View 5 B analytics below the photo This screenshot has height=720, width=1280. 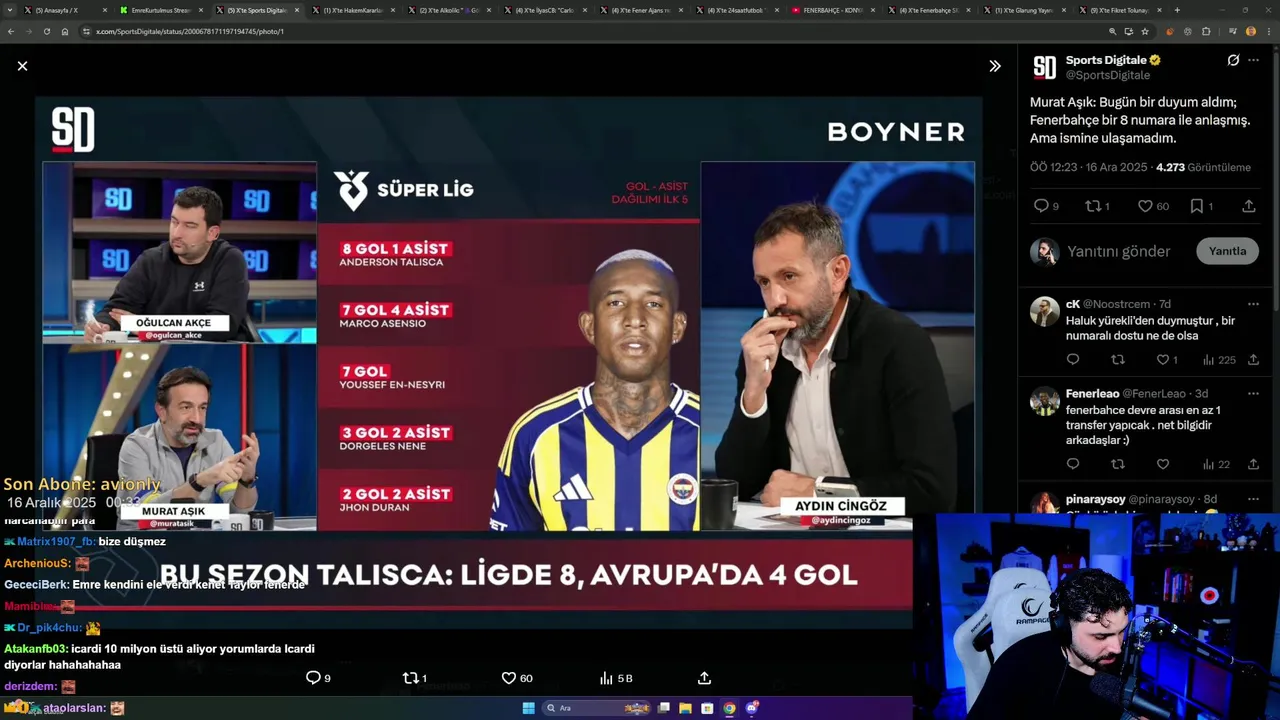tap(616, 678)
